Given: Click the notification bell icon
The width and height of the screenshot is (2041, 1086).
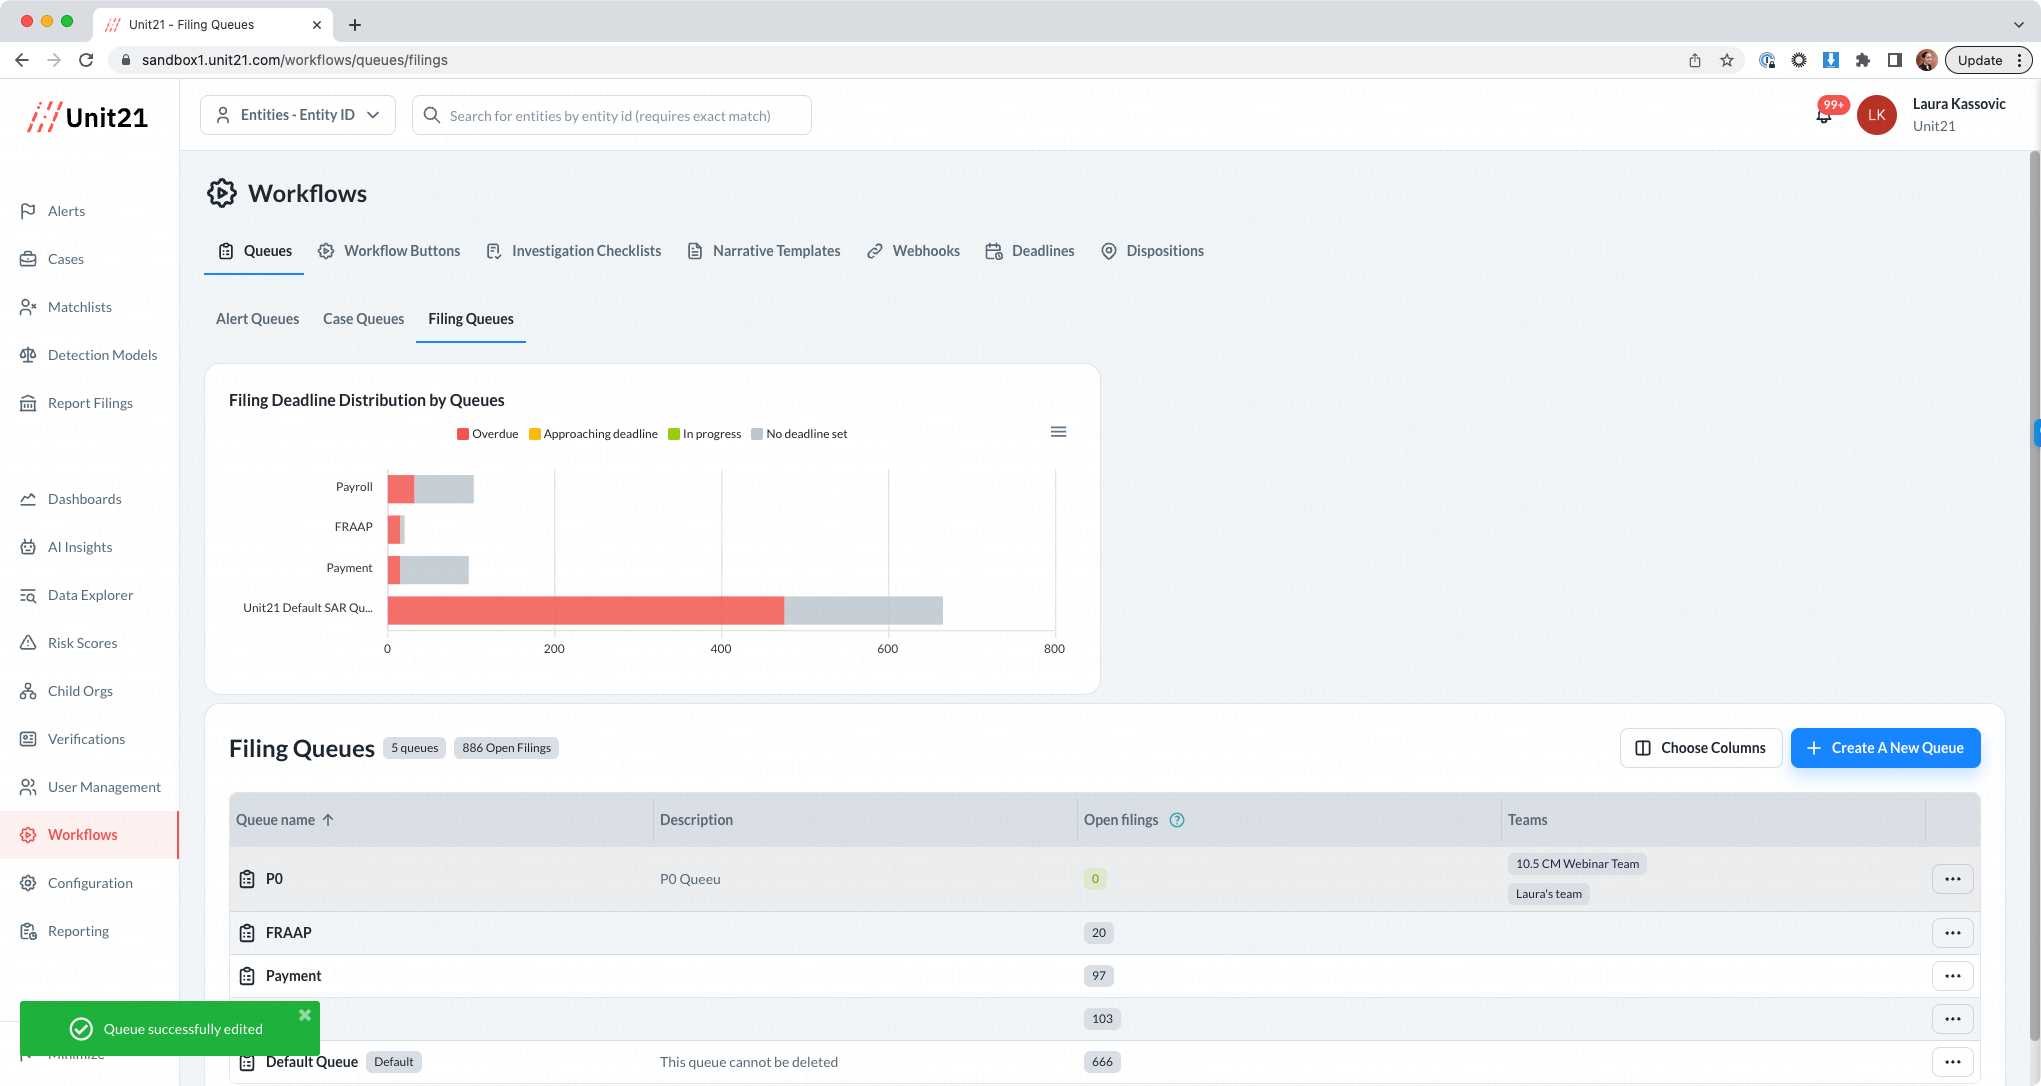Looking at the screenshot, I should point(1823,116).
